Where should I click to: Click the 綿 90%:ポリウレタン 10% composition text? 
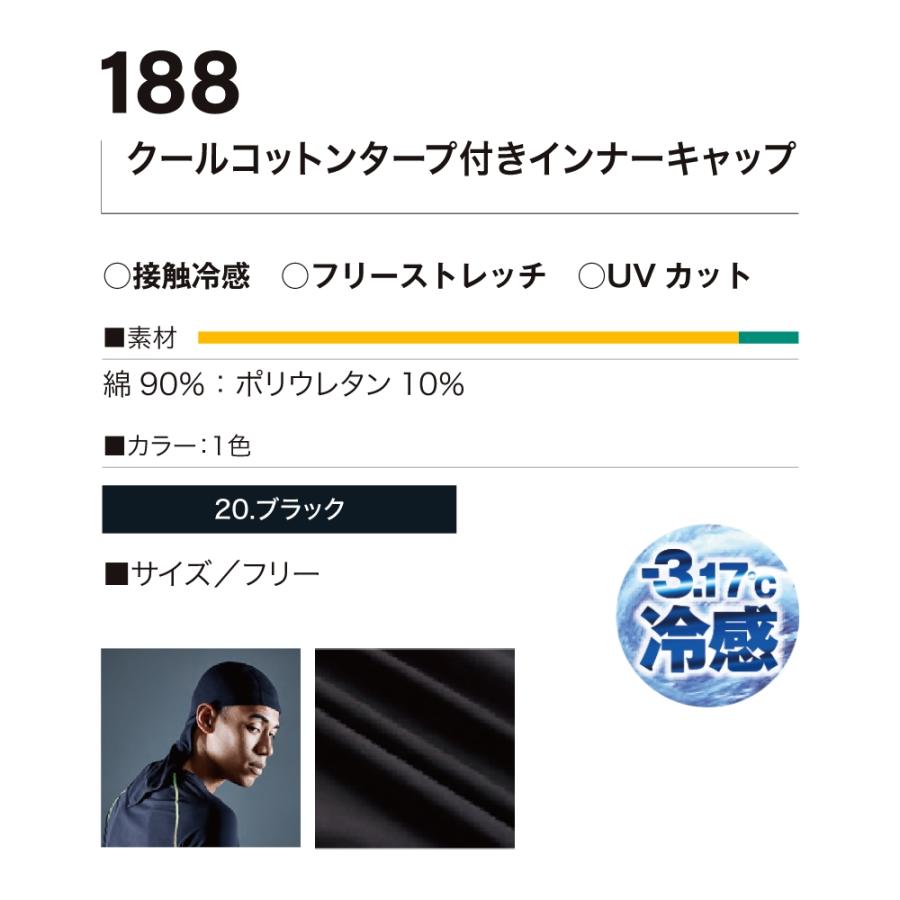tap(284, 385)
